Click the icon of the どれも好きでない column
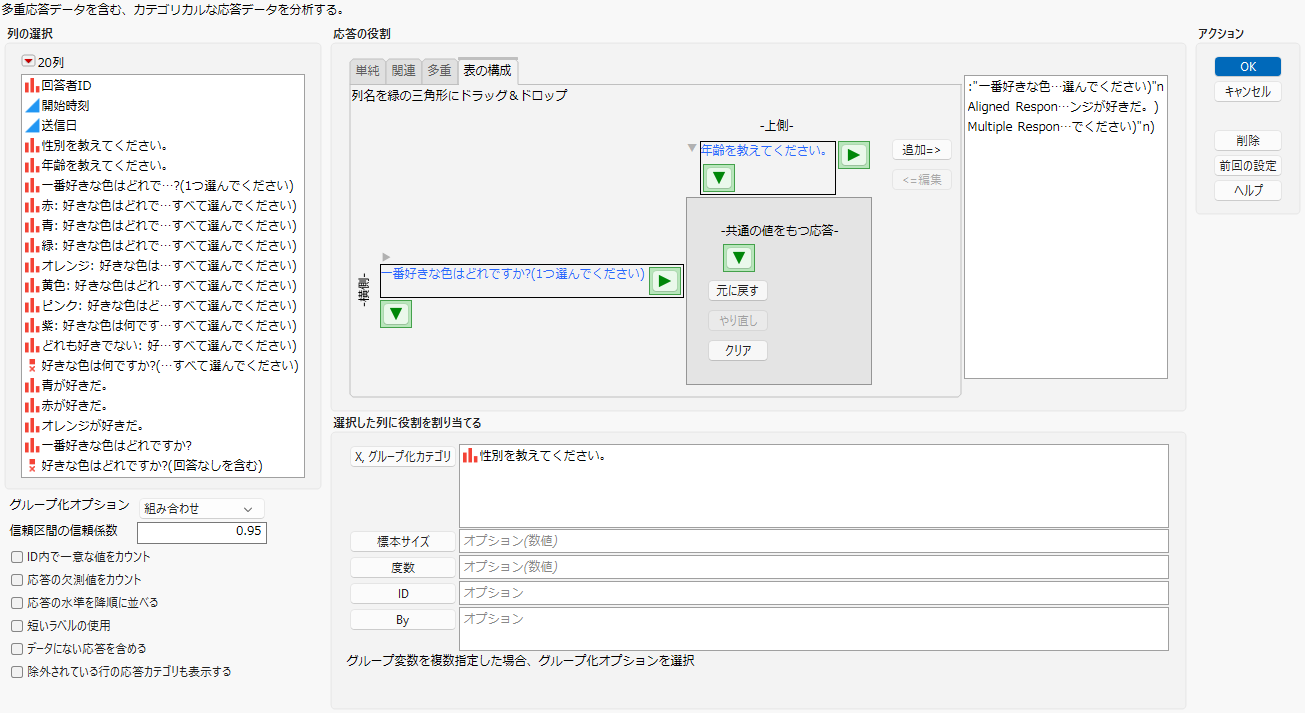 coord(32,346)
